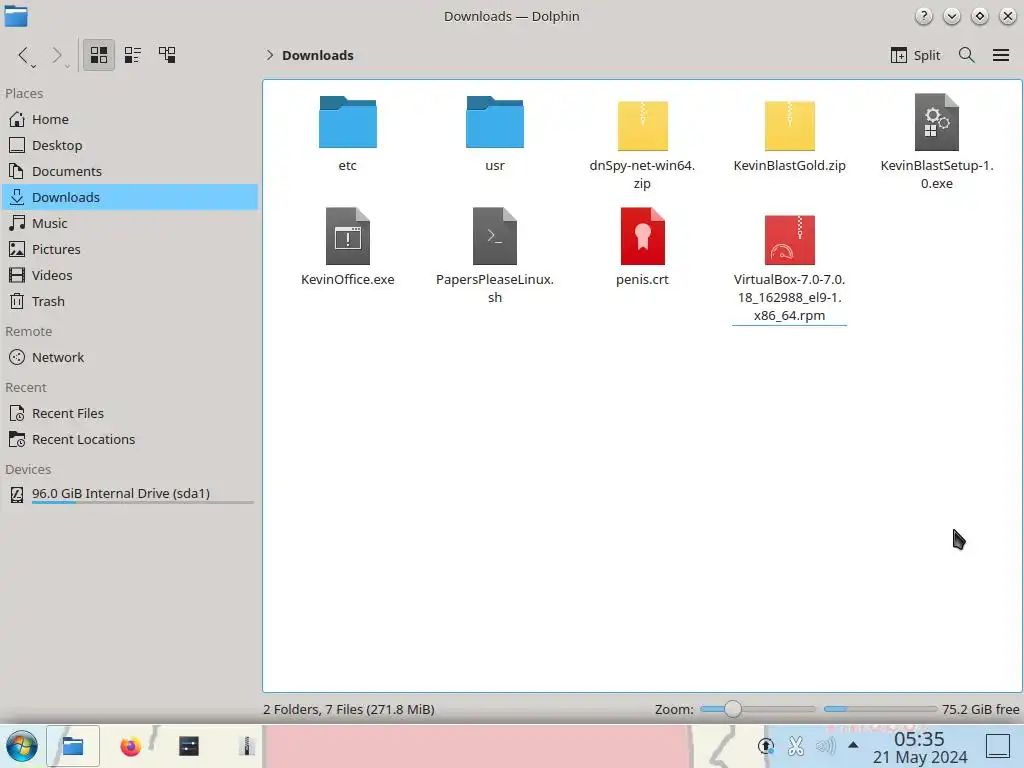Open Home in Places panel
Screen dimensions: 1024x768
[x=130, y=120]
